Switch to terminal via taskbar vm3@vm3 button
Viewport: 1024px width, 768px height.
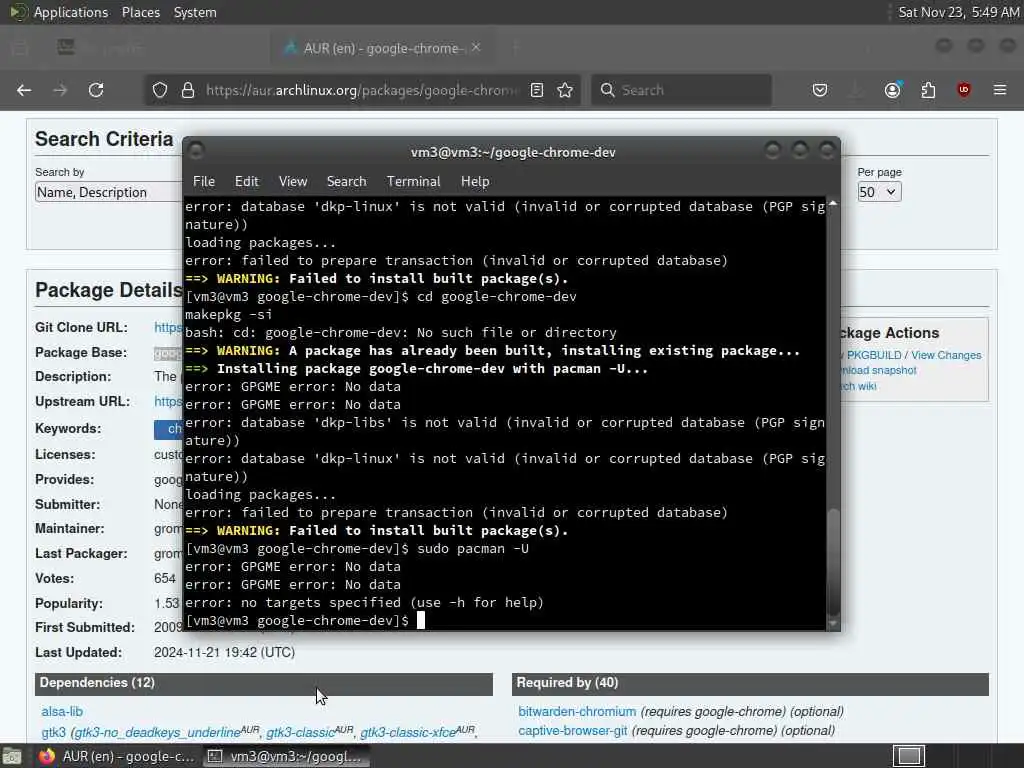click(x=284, y=756)
